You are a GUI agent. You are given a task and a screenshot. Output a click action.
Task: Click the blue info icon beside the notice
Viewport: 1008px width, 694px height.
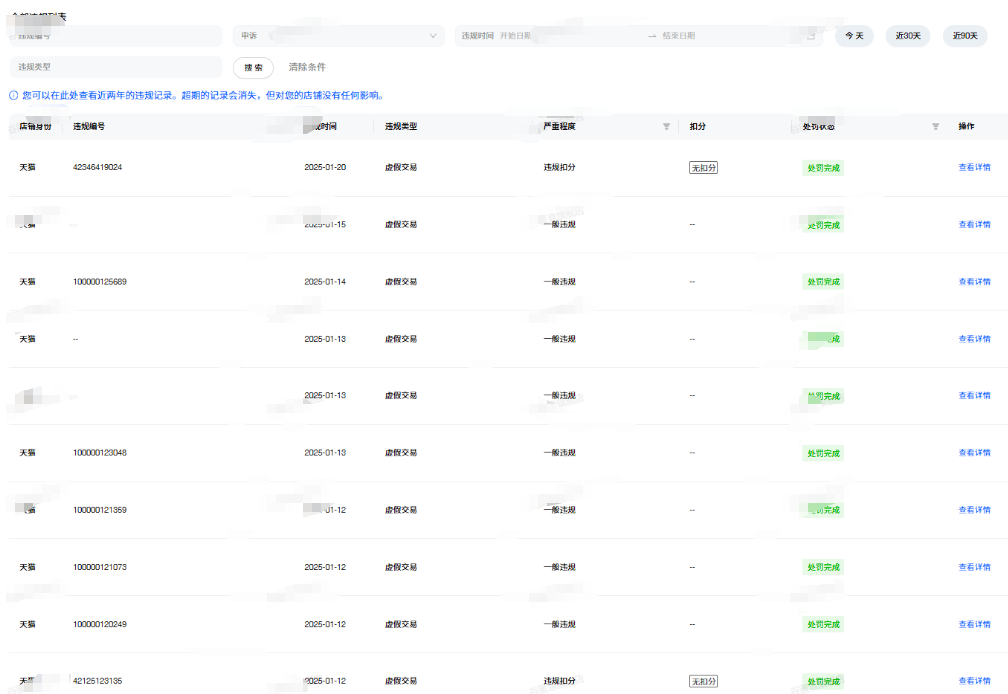click(13, 96)
